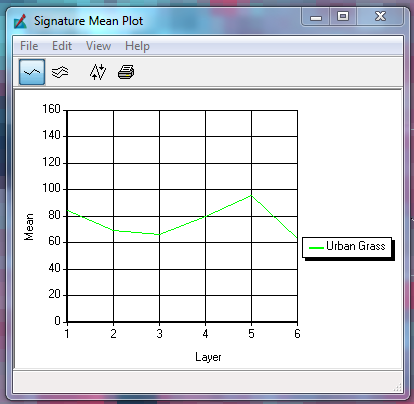
Task: Print the plot with printer icon
Action: point(126,72)
